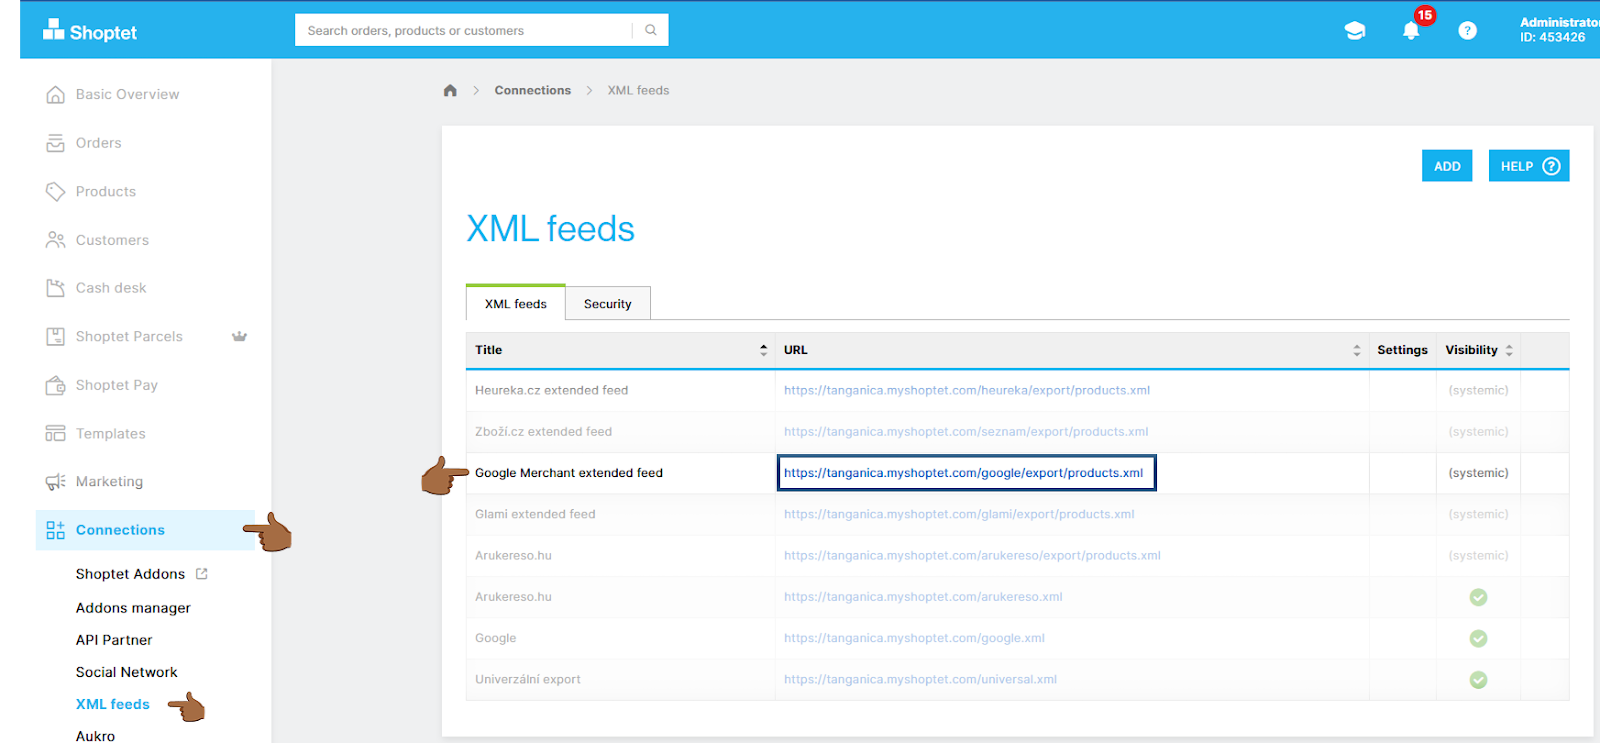Click the Basic Overview house icon
This screenshot has height=743, width=1600.
point(56,94)
